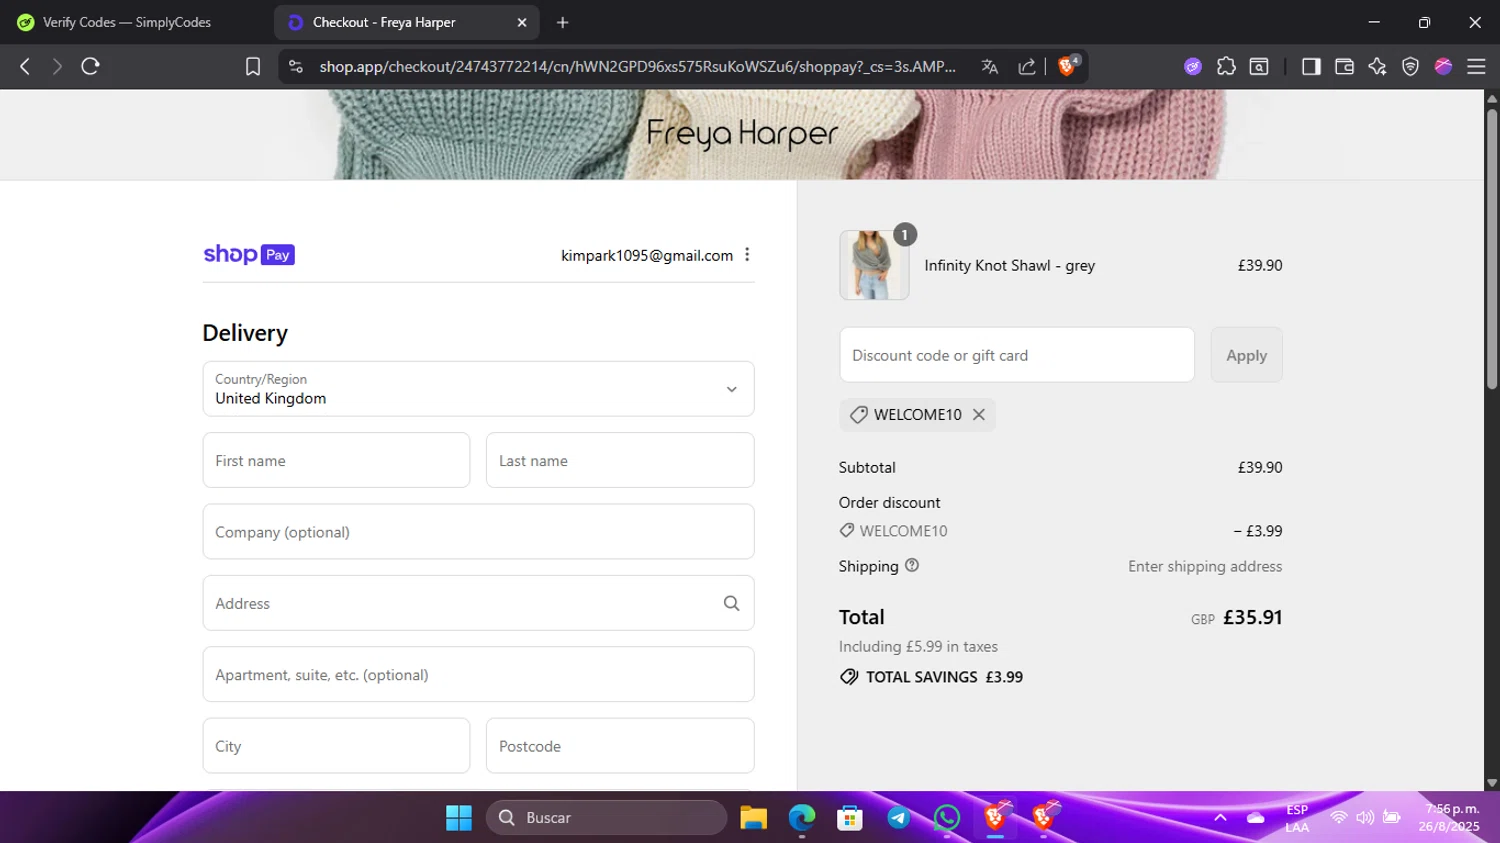Click the Freya Harper store logo

point(742,134)
